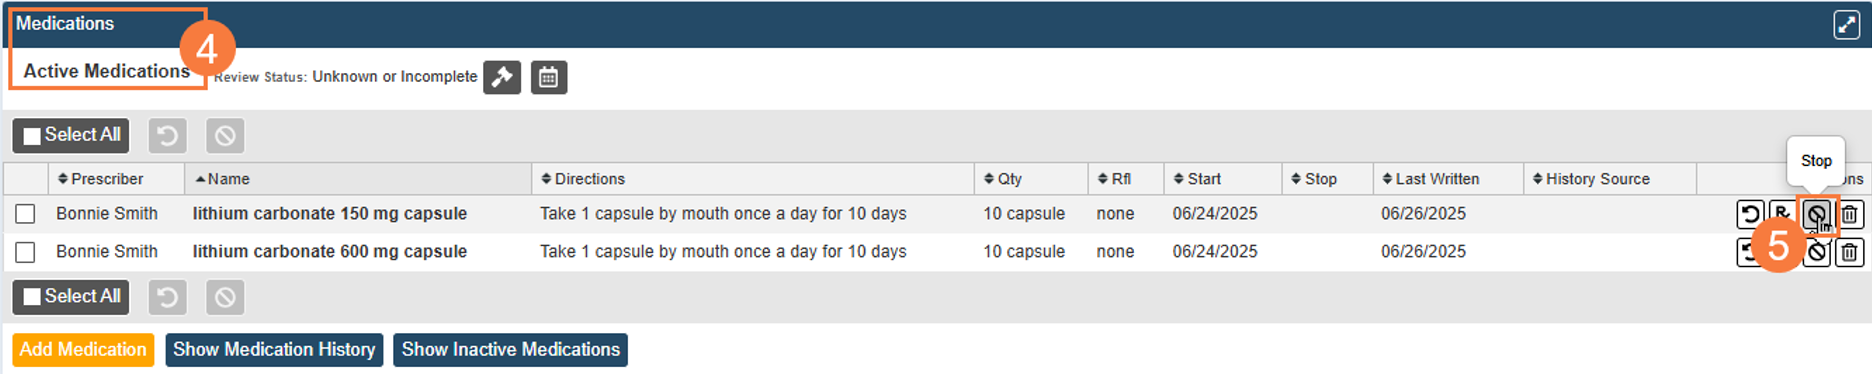Sort by Start date column header
The image size is (1872, 374).
(x=1197, y=179)
